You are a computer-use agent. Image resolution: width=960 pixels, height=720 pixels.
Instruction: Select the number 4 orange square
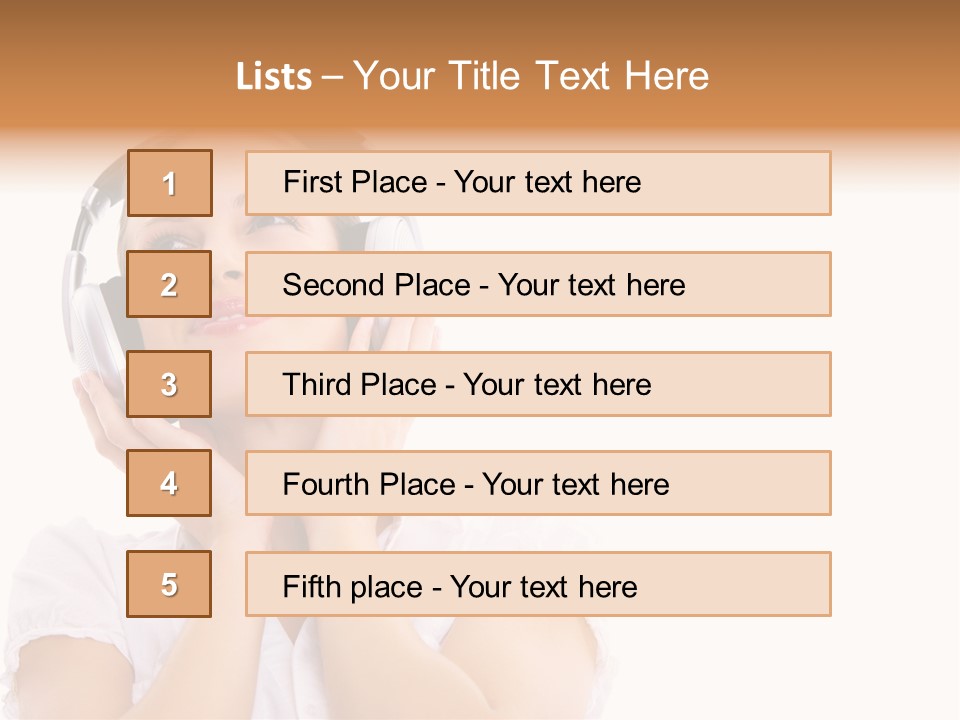tap(169, 483)
